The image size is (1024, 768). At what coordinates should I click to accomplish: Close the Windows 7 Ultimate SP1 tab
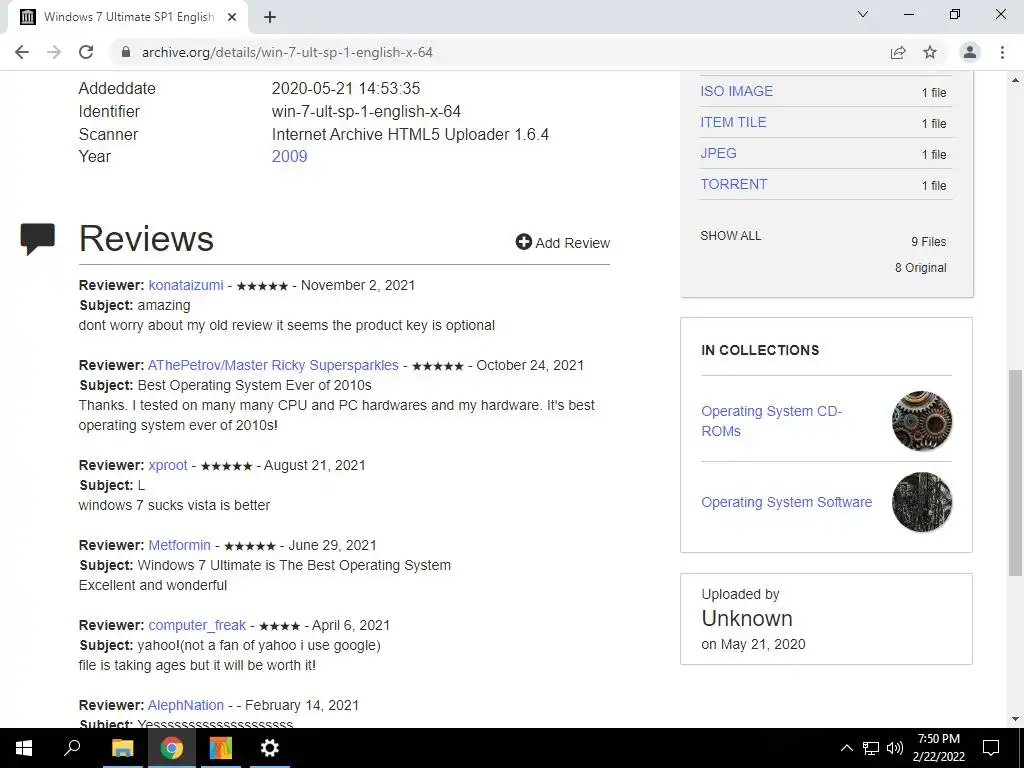[x=232, y=17]
